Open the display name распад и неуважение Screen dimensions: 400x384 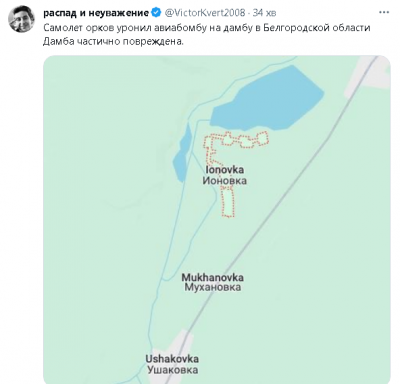(96, 13)
